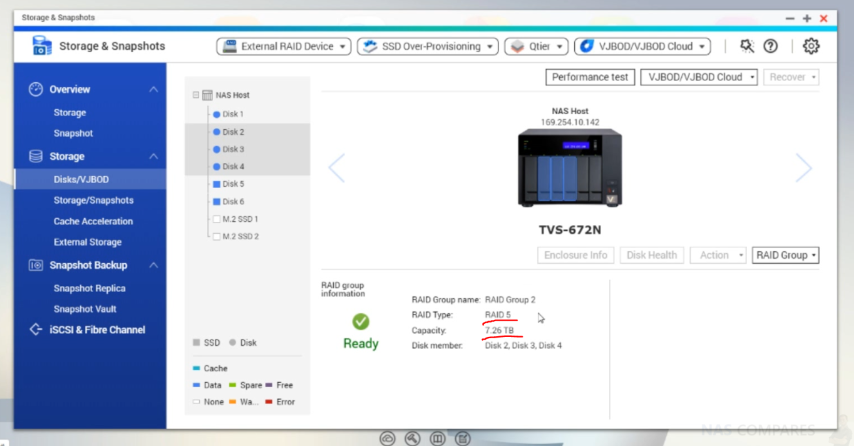Screen dimensions: 854x446
Task: Open the SSD Over-Provisioning dropdown
Action: click(x=428, y=46)
